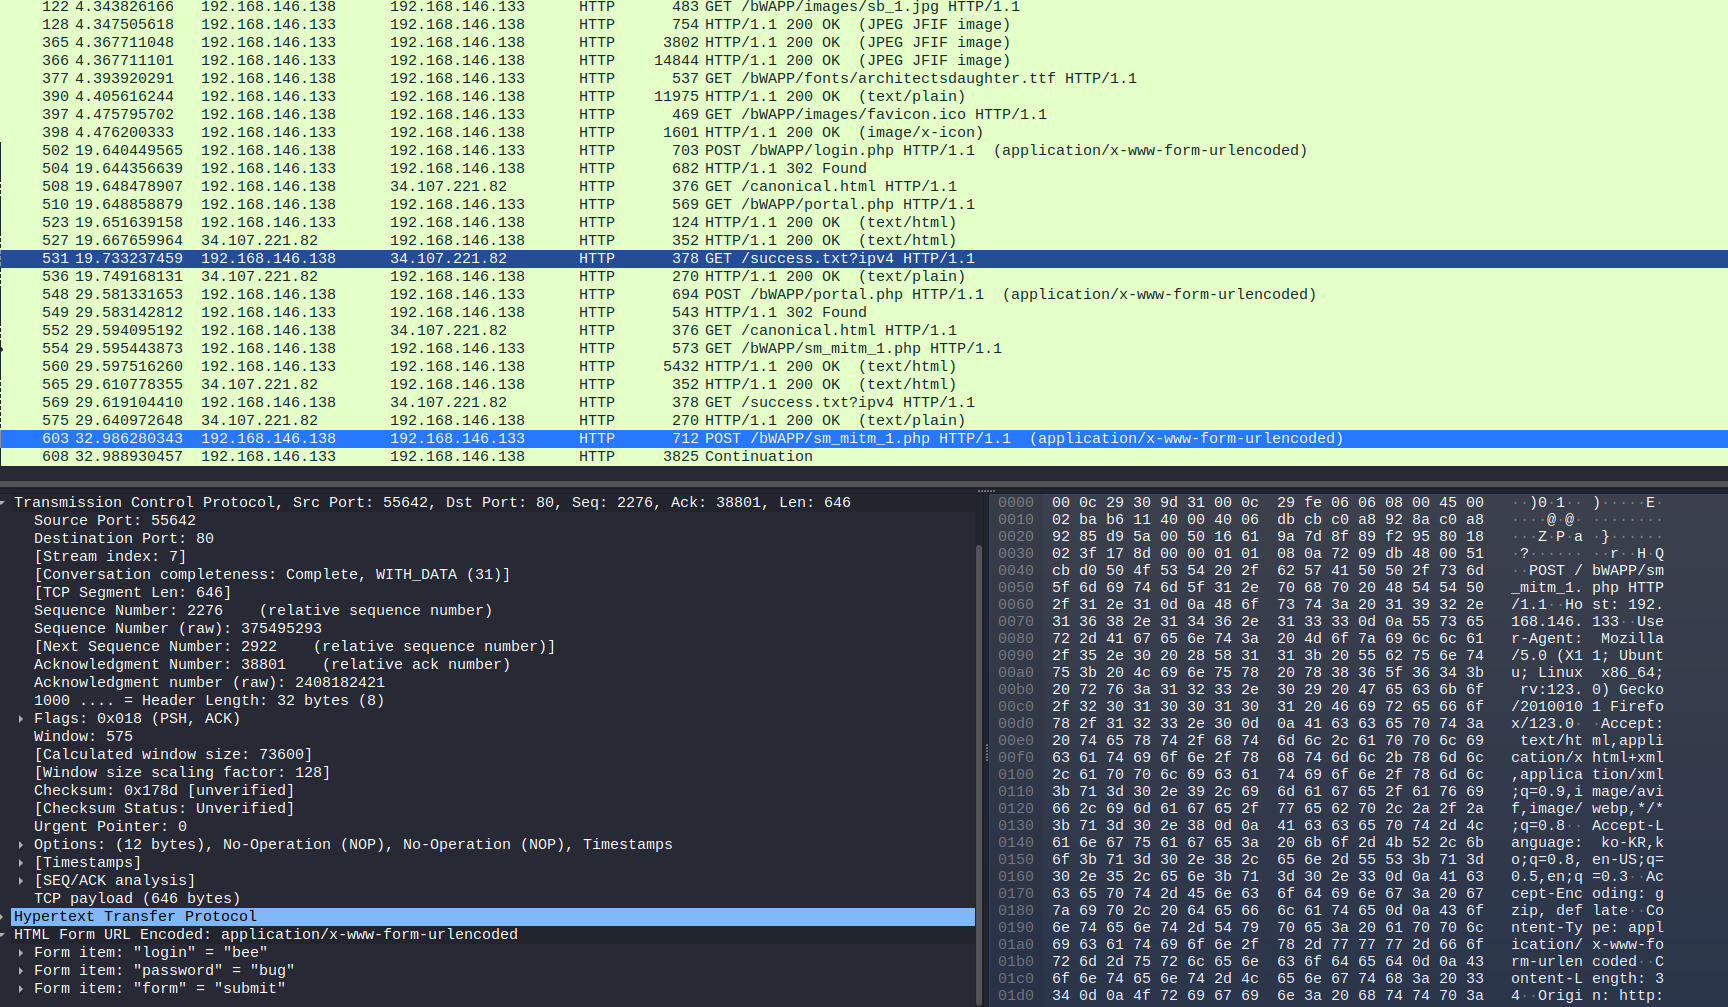1728x1007 pixels.
Task: Select packet 560 with length 5432
Action: pyautogui.click(x=864, y=366)
